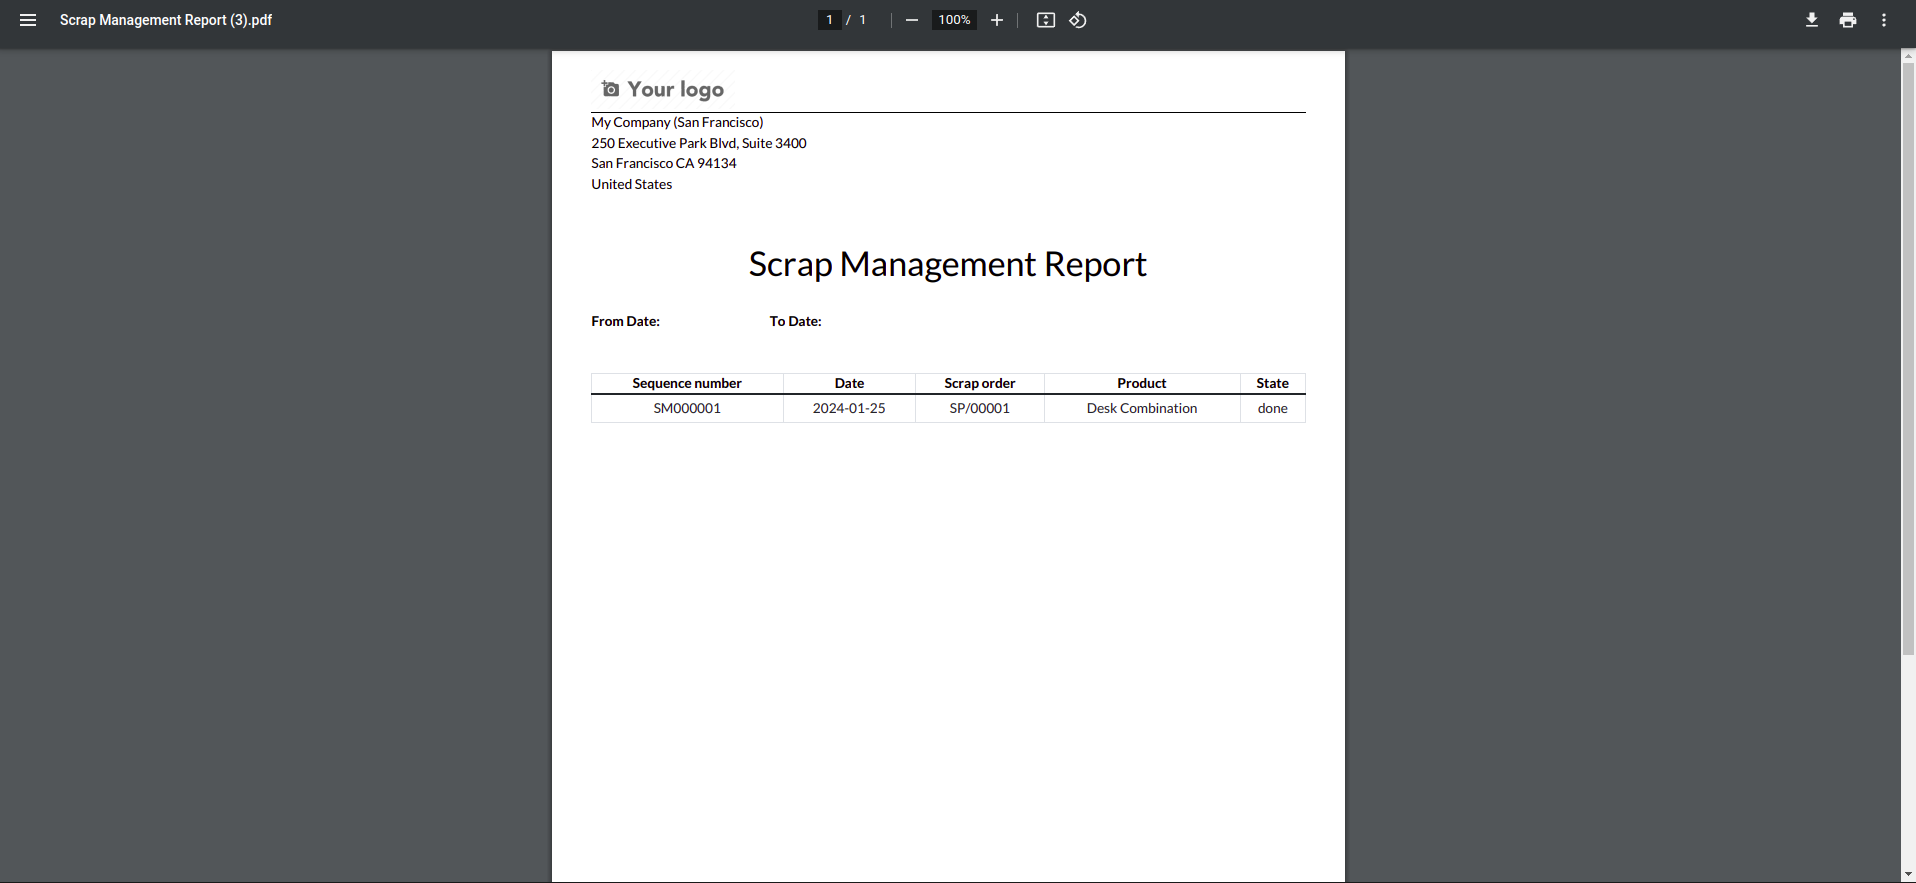
Task: Rotate the document counterclockwise
Action: [1078, 20]
